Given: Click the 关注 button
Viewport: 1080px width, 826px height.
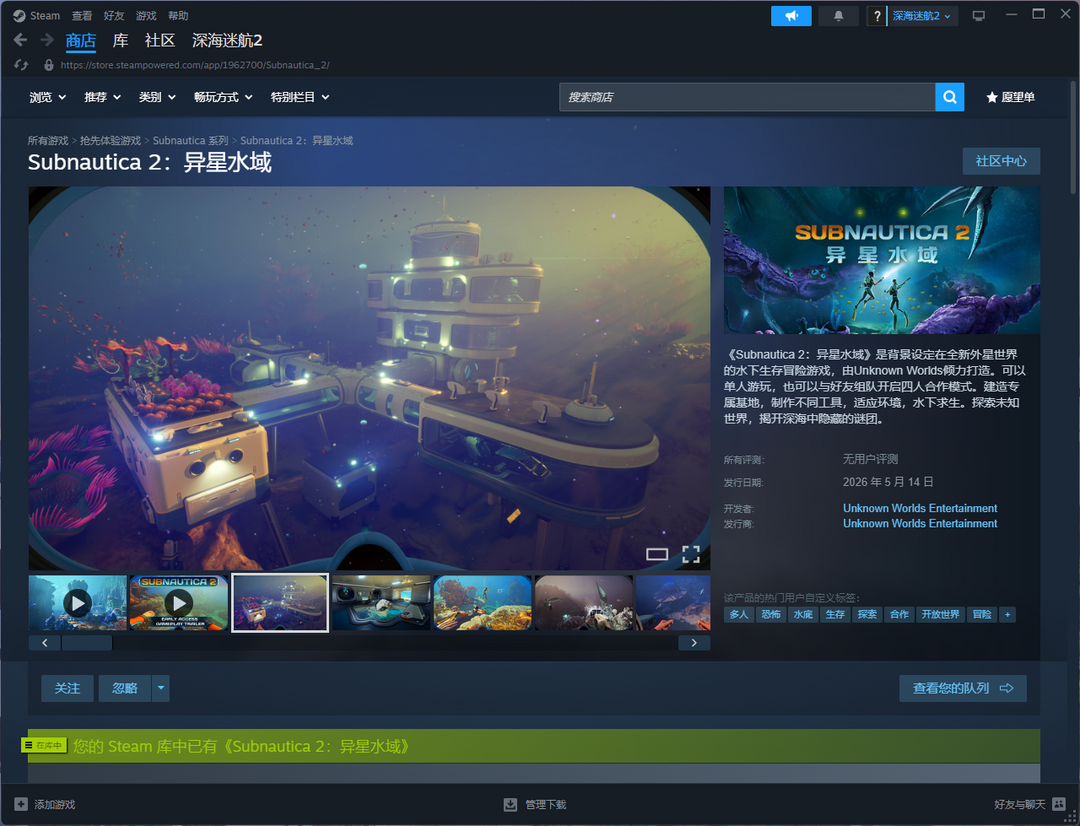Looking at the screenshot, I should click(x=68, y=688).
